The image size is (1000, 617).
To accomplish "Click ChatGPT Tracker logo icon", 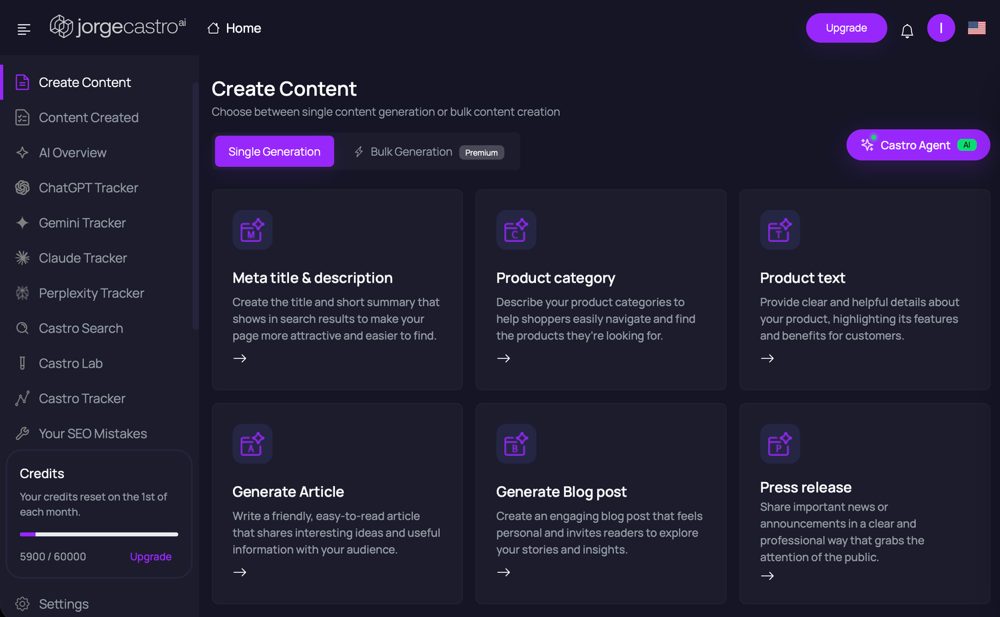I will tap(22, 188).
